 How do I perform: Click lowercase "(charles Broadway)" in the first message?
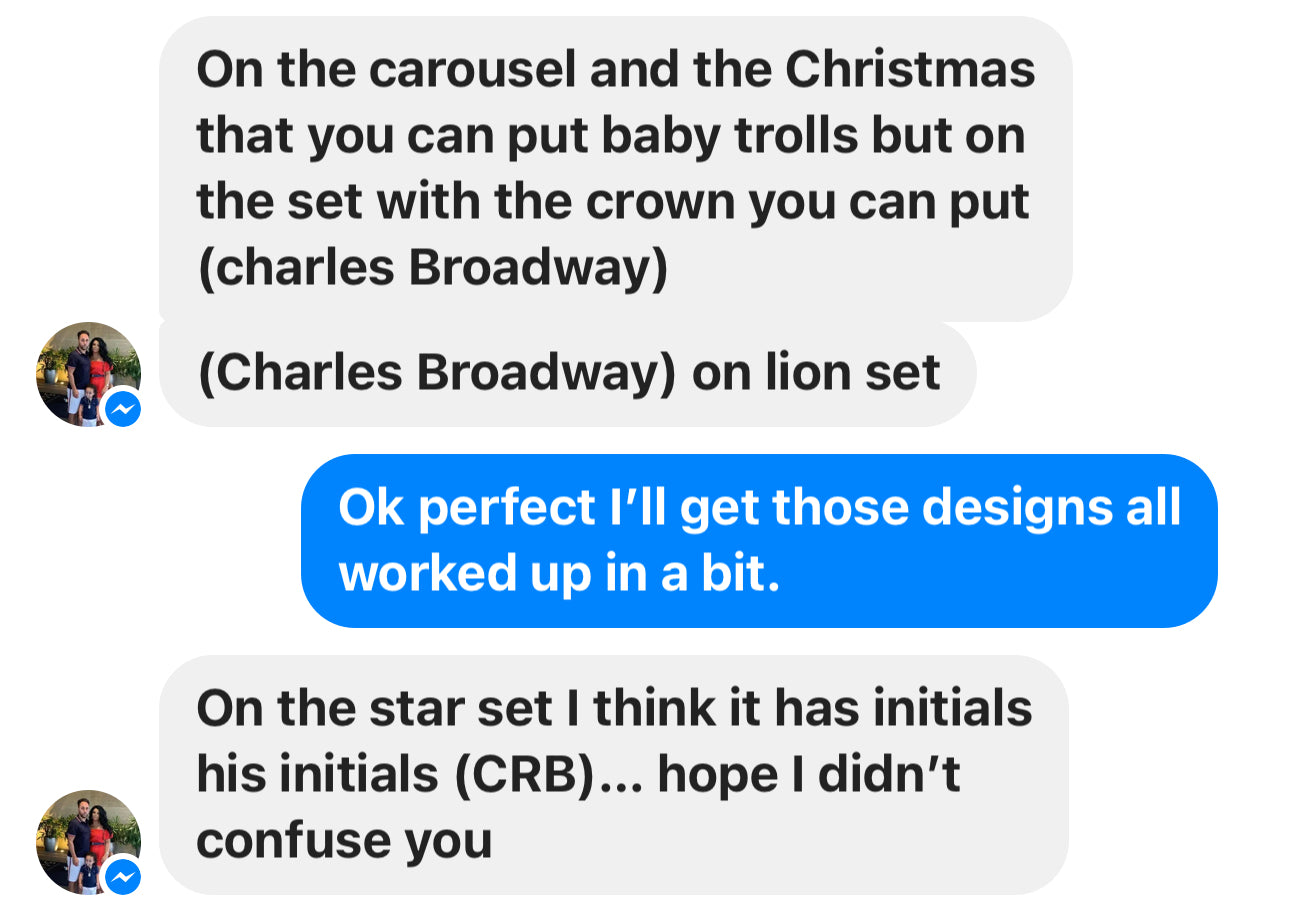point(432,268)
